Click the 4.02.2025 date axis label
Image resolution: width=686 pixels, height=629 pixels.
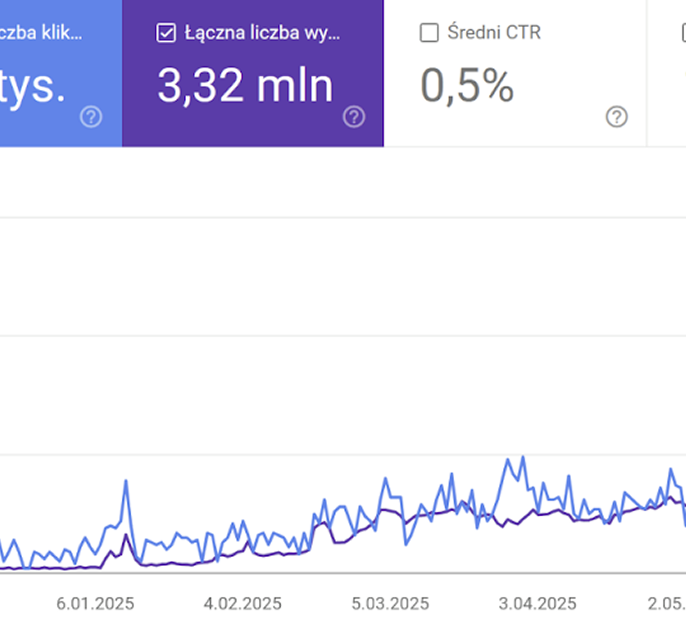242,603
